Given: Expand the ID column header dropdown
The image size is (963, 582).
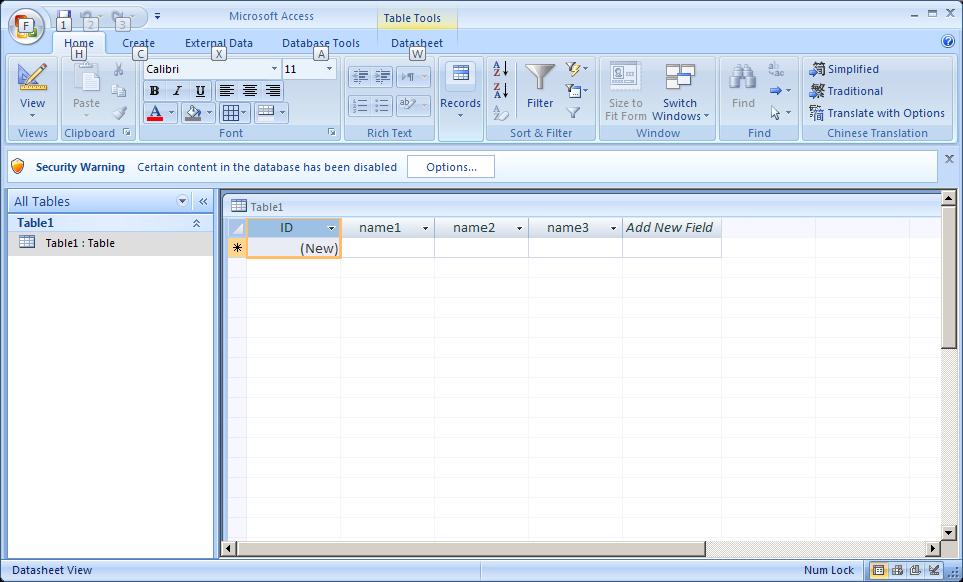Looking at the screenshot, I should [332, 228].
